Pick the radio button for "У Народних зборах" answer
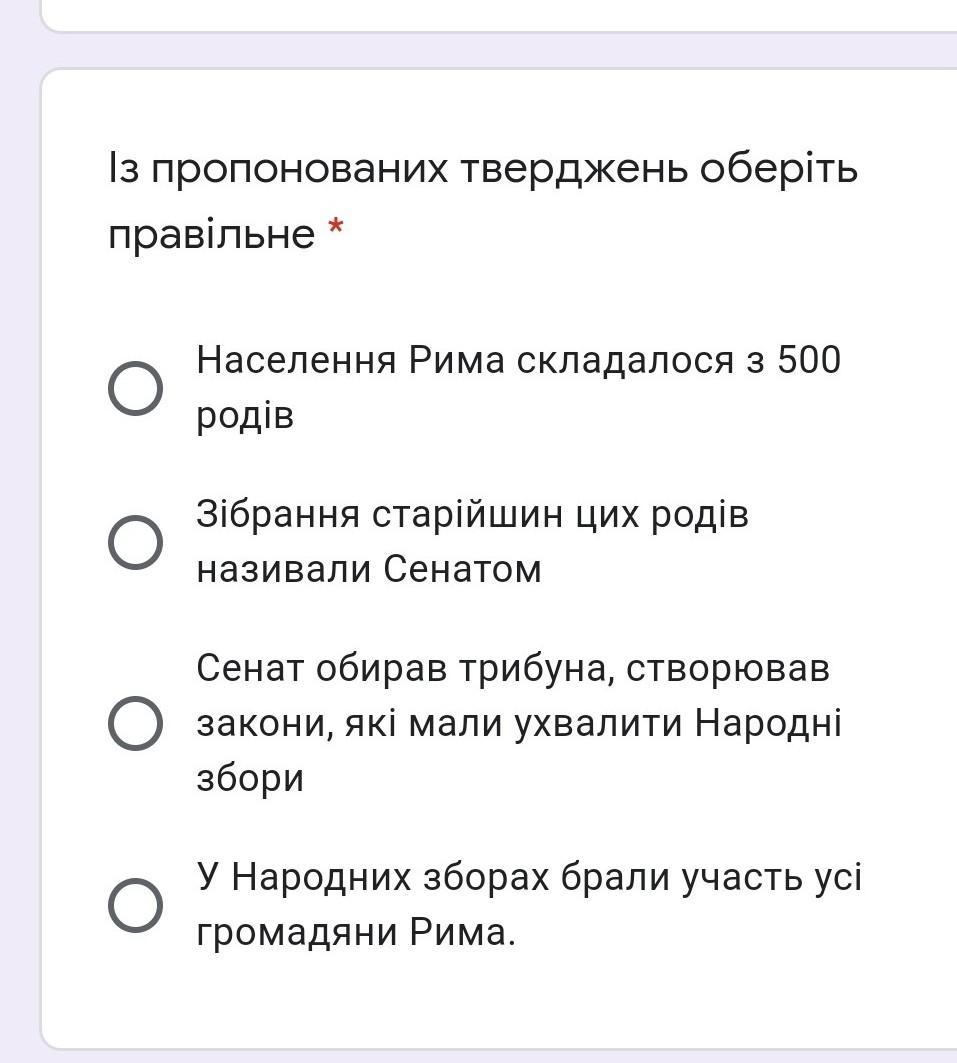Image resolution: width=957 pixels, height=1063 pixels. [x=135, y=906]
